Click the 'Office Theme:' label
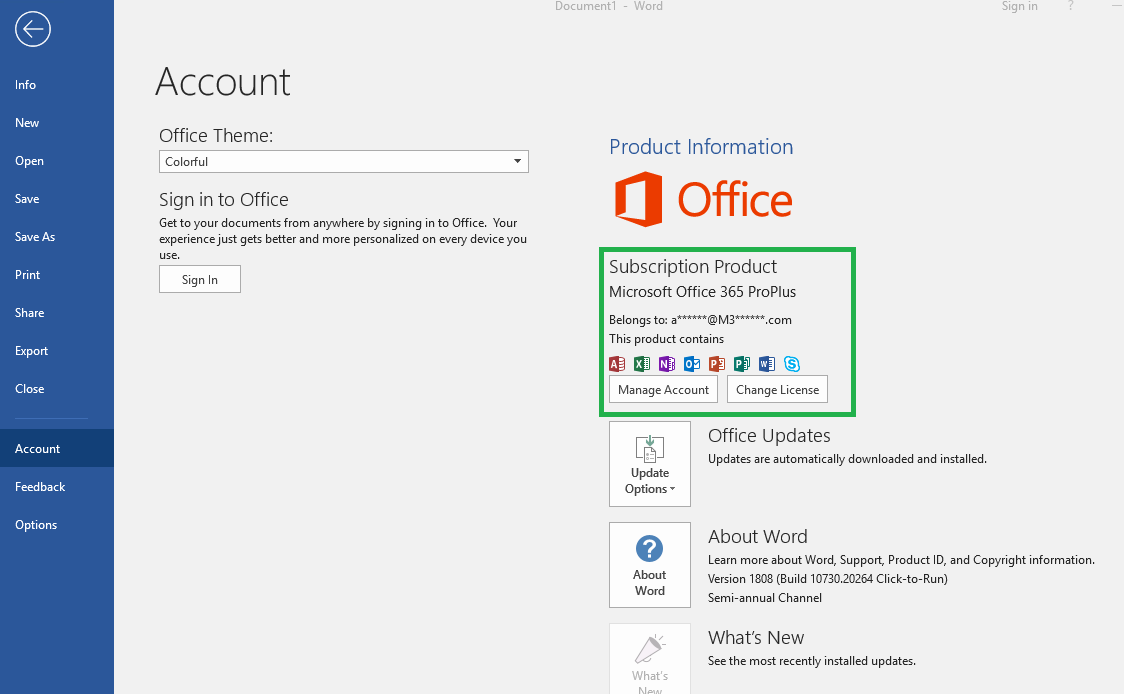The width and height of the screenshot is (1124, 694). pyautogui.click(x=216, y=136)
